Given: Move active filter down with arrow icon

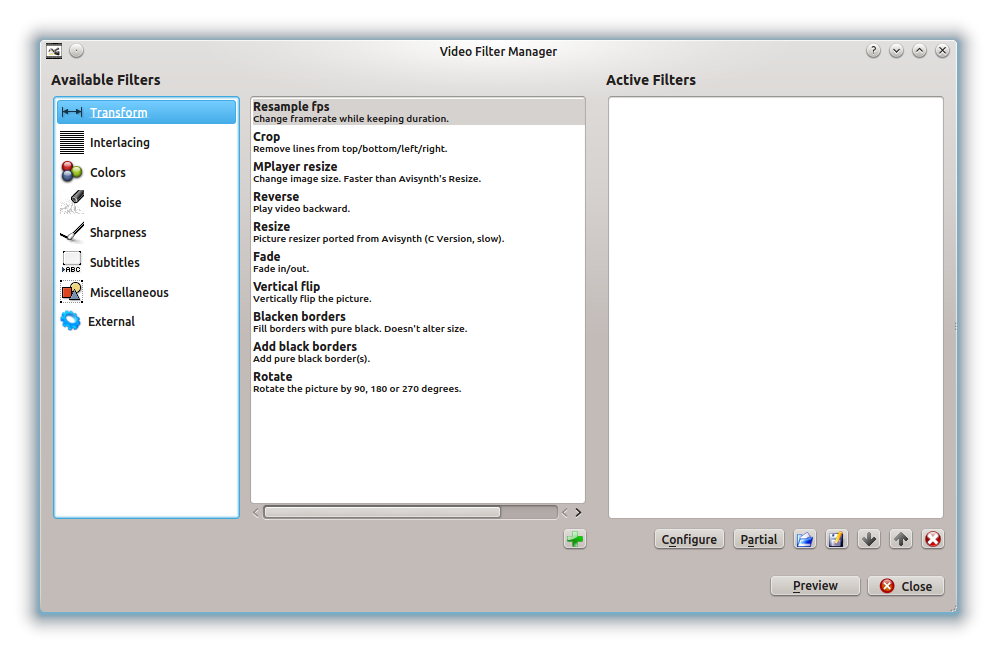Looking at the screenshot, I should coord(868,539).
